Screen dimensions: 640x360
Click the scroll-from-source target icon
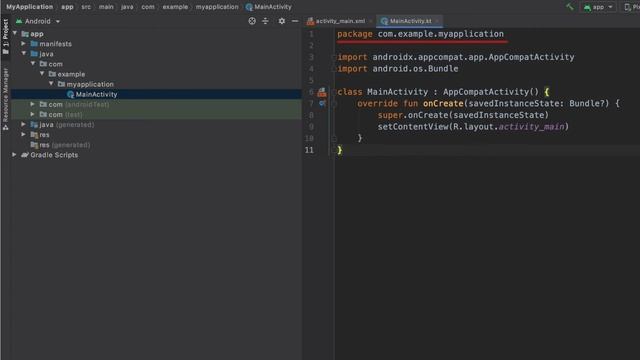(x=252, y=21)
